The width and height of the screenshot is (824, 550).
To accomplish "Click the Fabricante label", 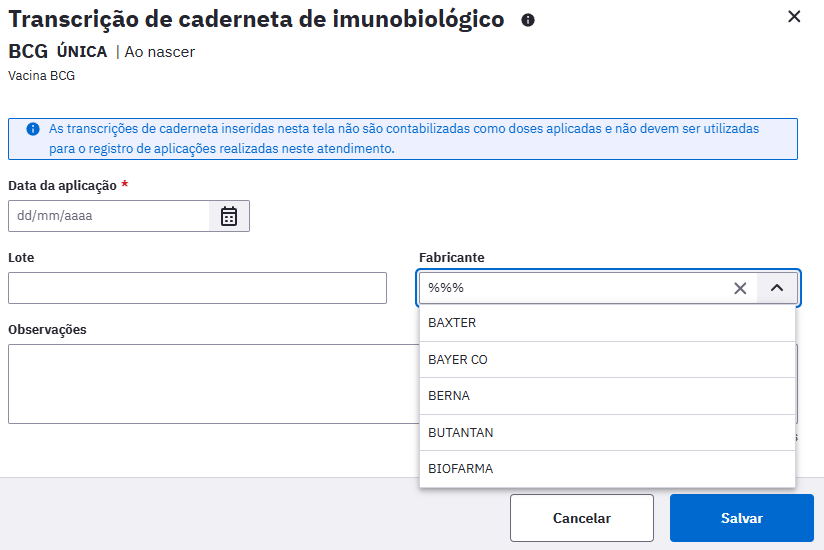I will 451,258.
